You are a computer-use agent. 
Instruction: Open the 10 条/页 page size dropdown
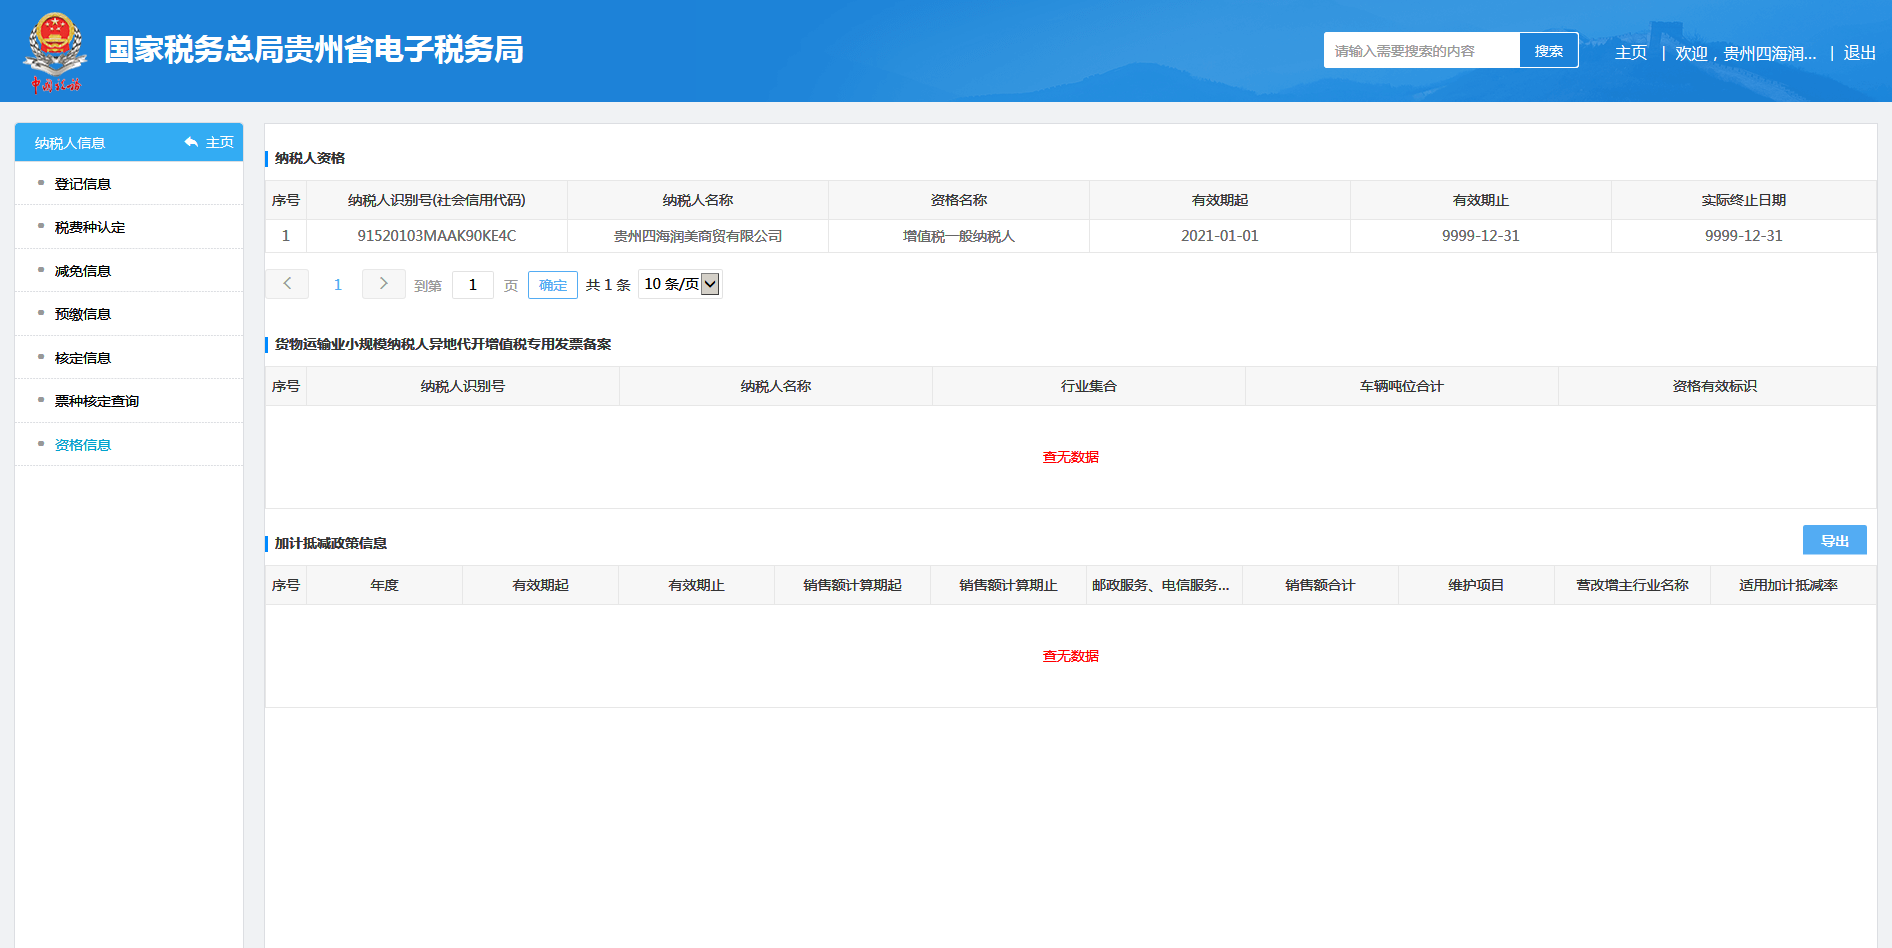click(680, 284)
